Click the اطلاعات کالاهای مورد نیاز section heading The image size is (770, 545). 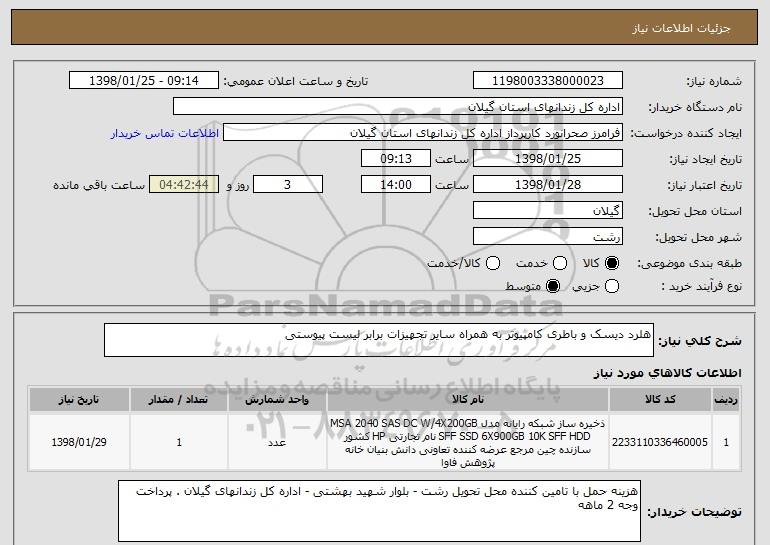pyautogui.click(x=668, y=373)
